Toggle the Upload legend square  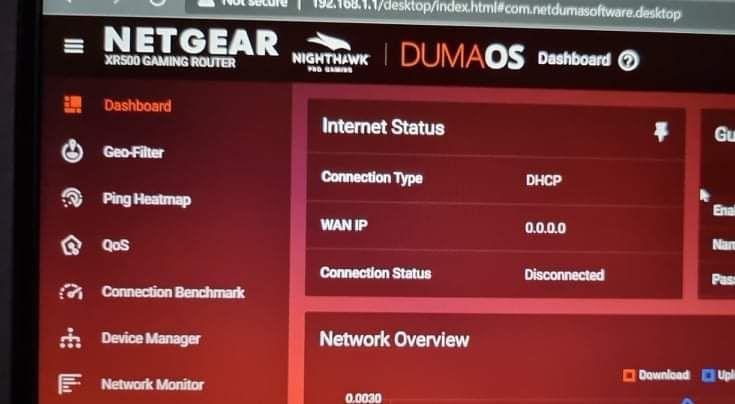pos(708,375)
